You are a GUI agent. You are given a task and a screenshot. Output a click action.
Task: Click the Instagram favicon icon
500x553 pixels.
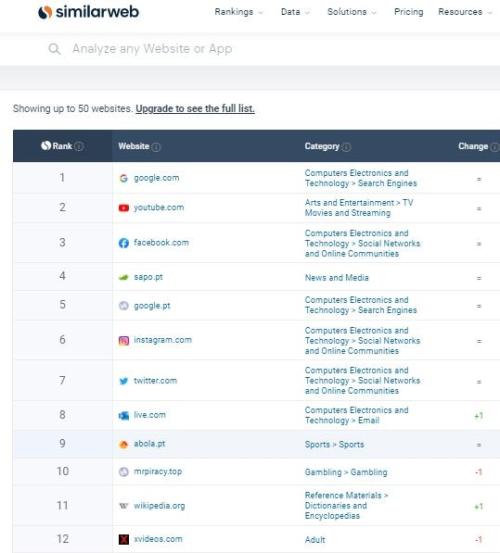coord(123,340)
